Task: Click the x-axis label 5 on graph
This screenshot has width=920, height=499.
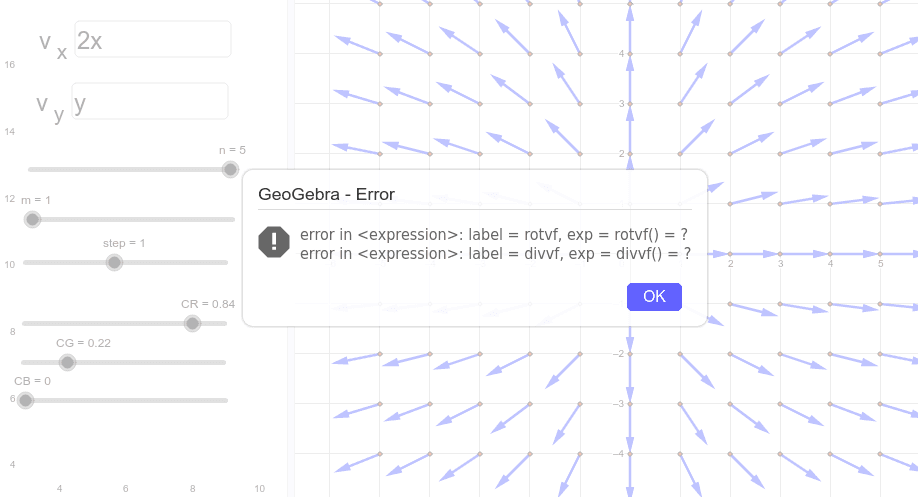Action: 881,264
